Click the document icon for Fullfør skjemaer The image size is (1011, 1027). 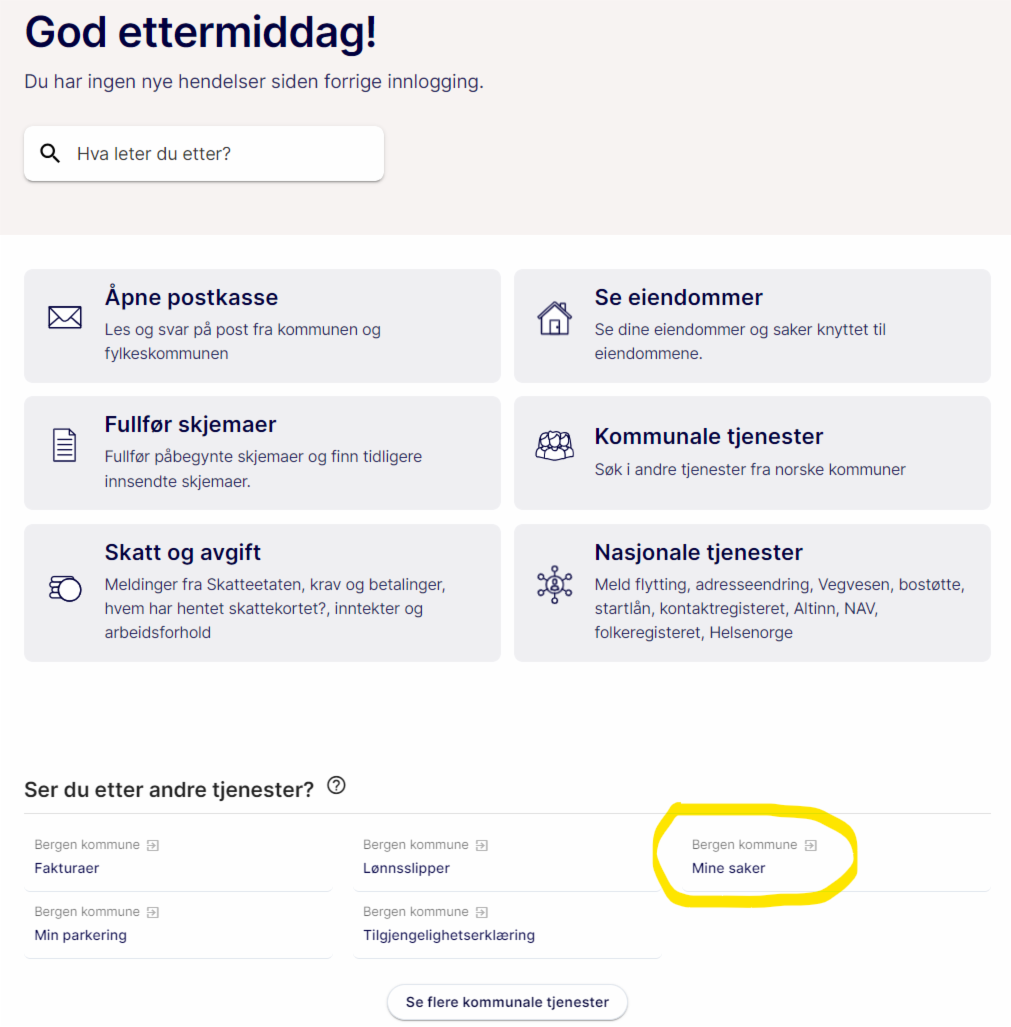[x=65, y=445]
